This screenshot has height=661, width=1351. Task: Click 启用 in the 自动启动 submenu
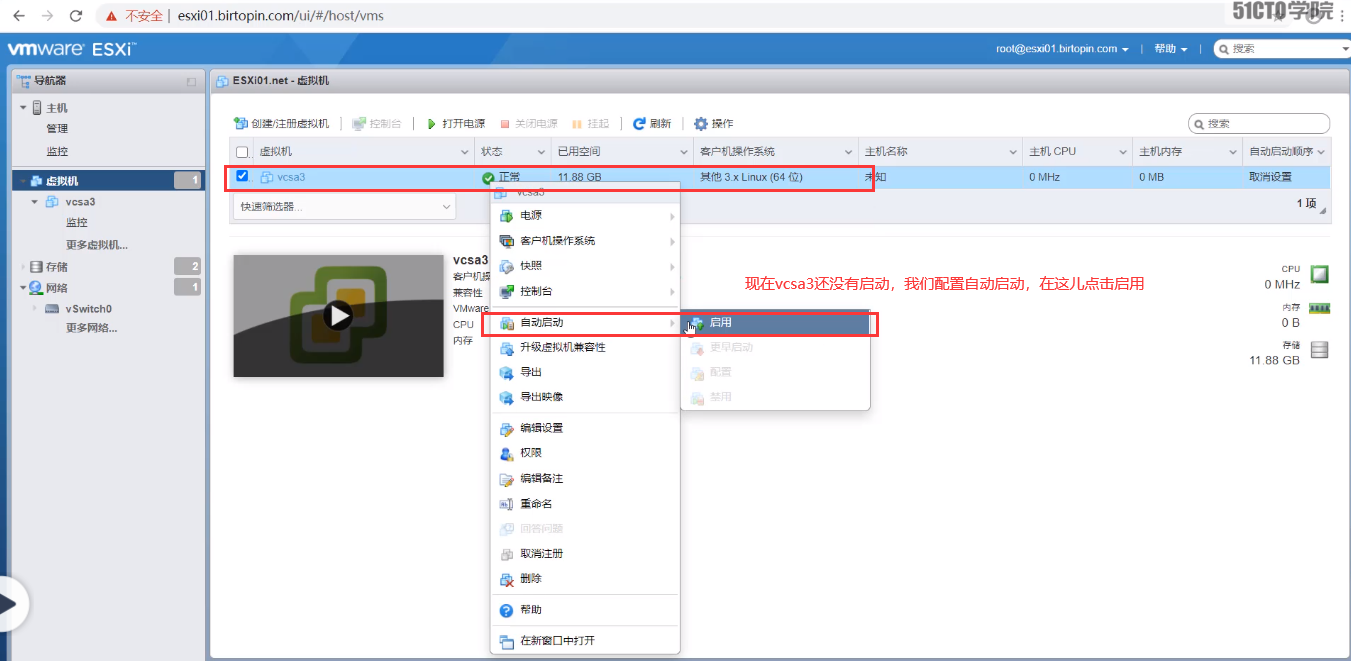click(x=775, y=323)
